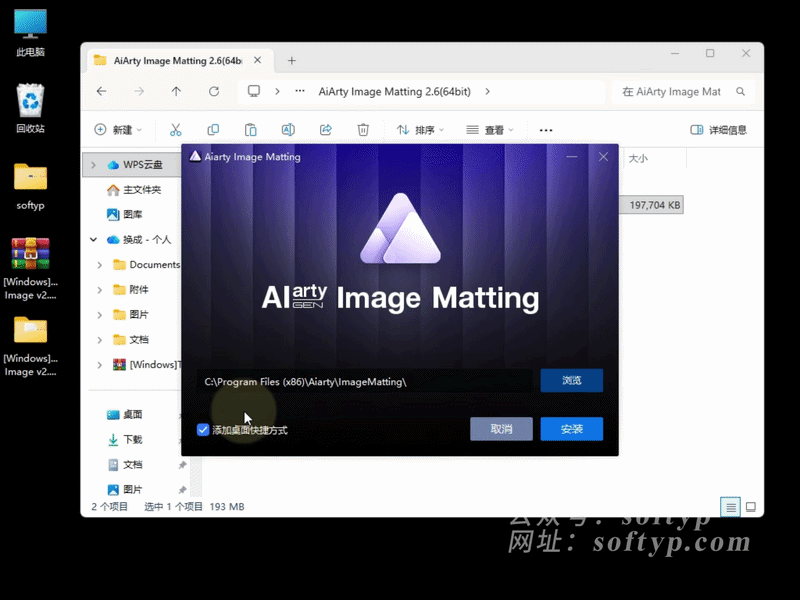Expand the 文档 folder node under OneDrive
The image size is (800, 600).
pos(99,340)
